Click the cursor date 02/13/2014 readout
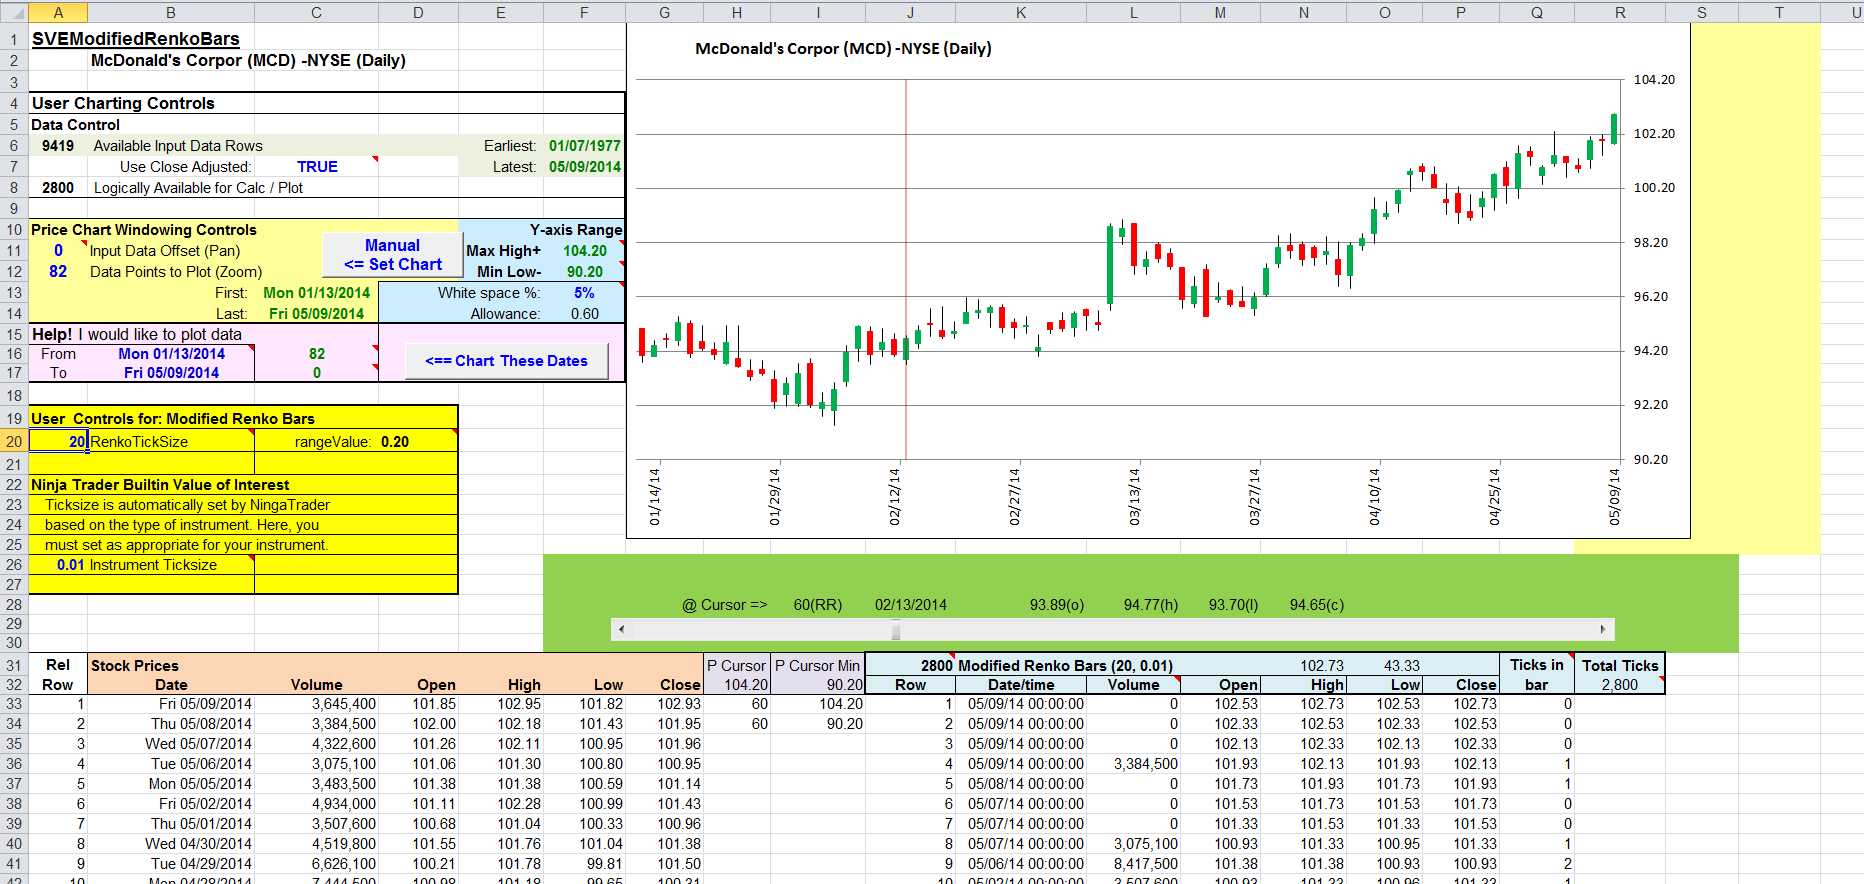This screenshot has height=884, width=1864. (910, 605)
